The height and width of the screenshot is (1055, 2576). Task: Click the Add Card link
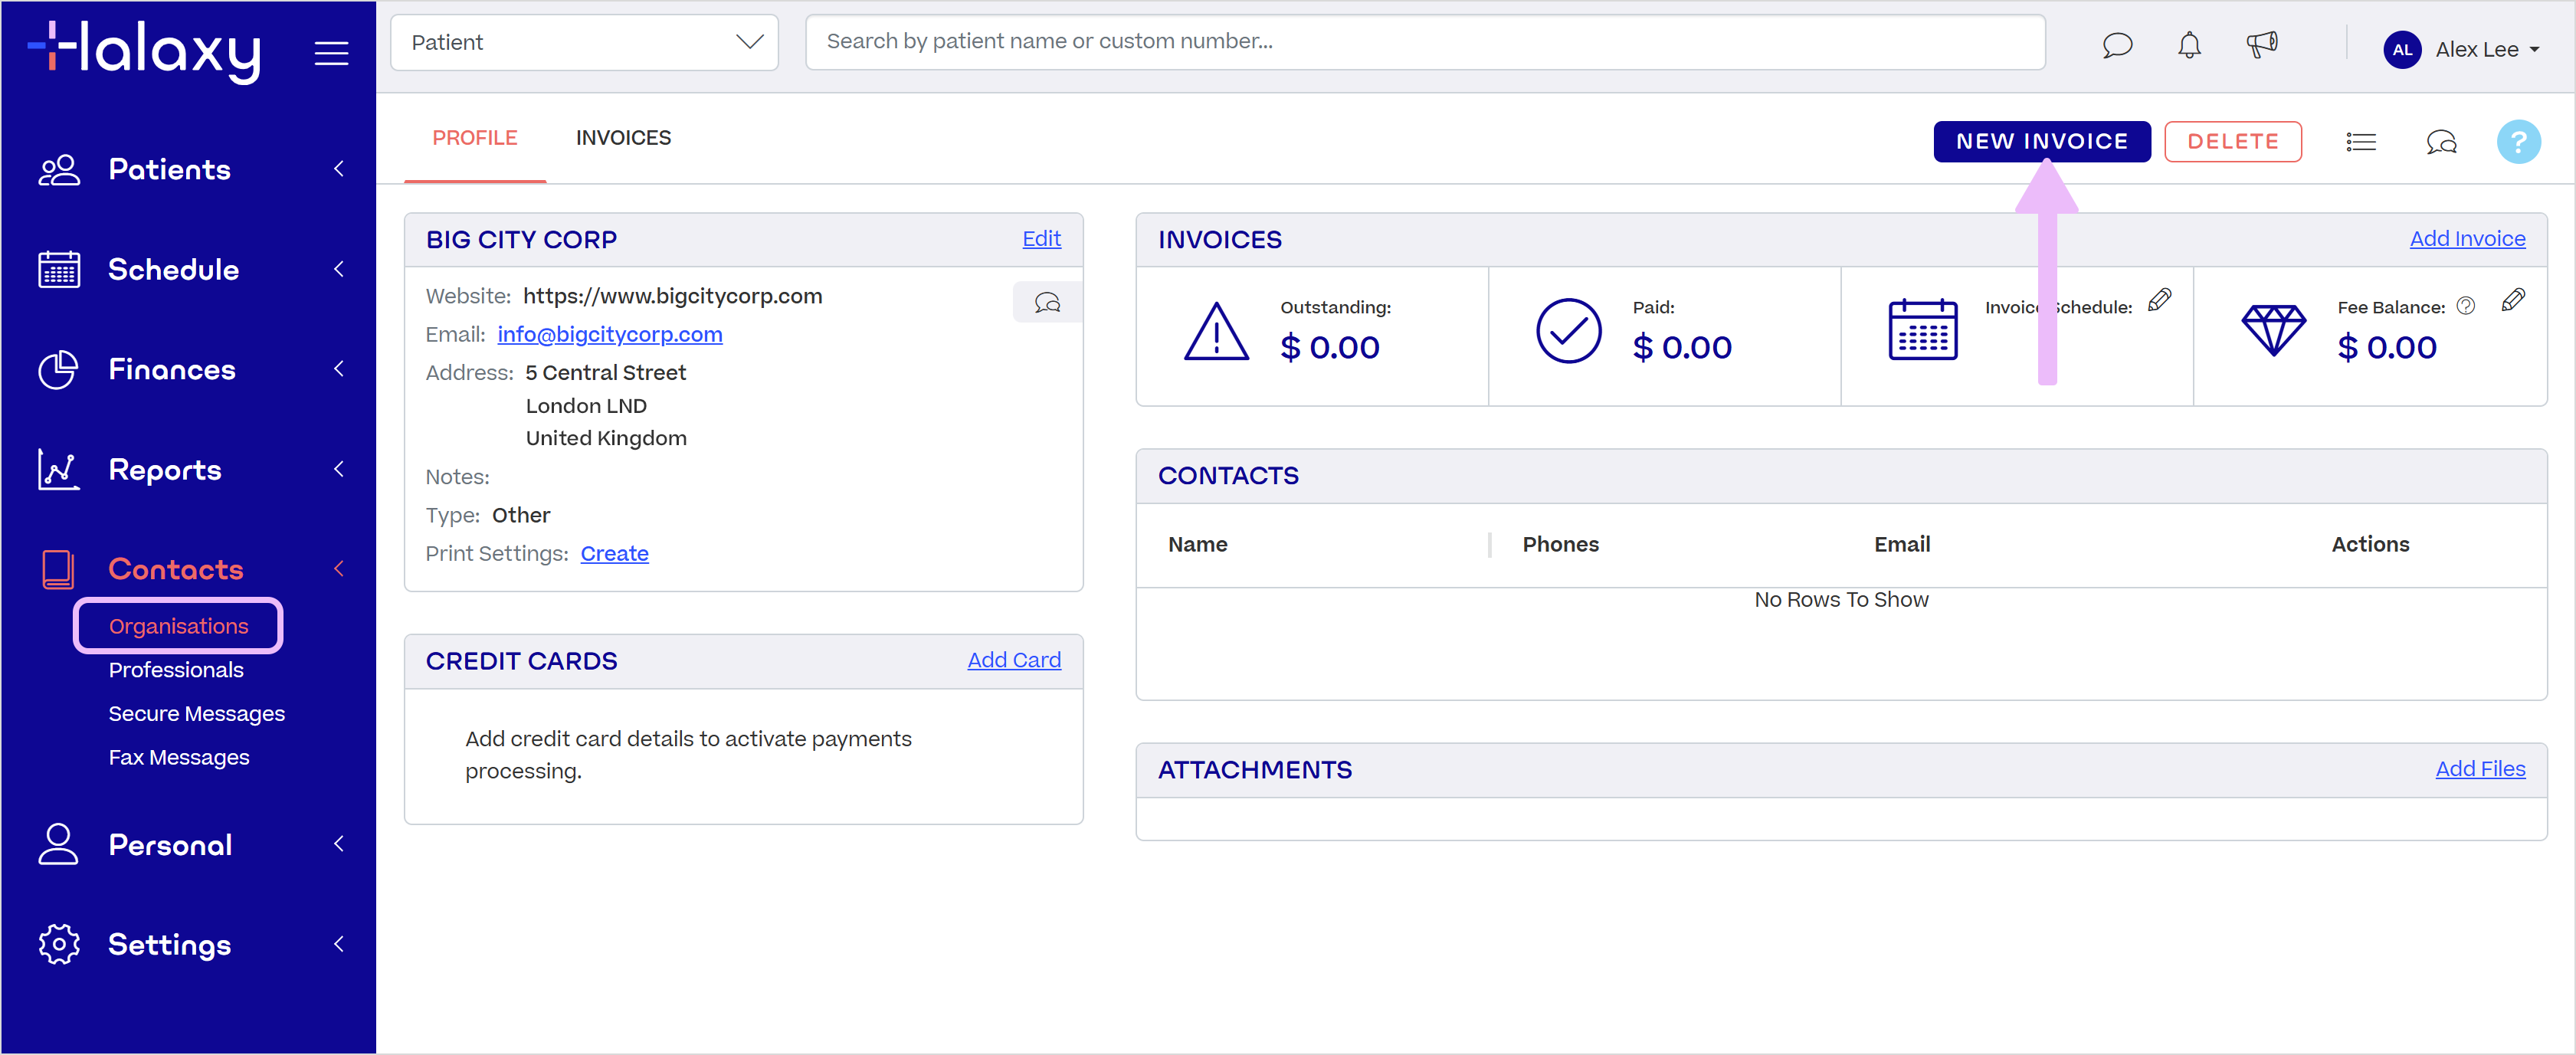(x=1013, y=660)
